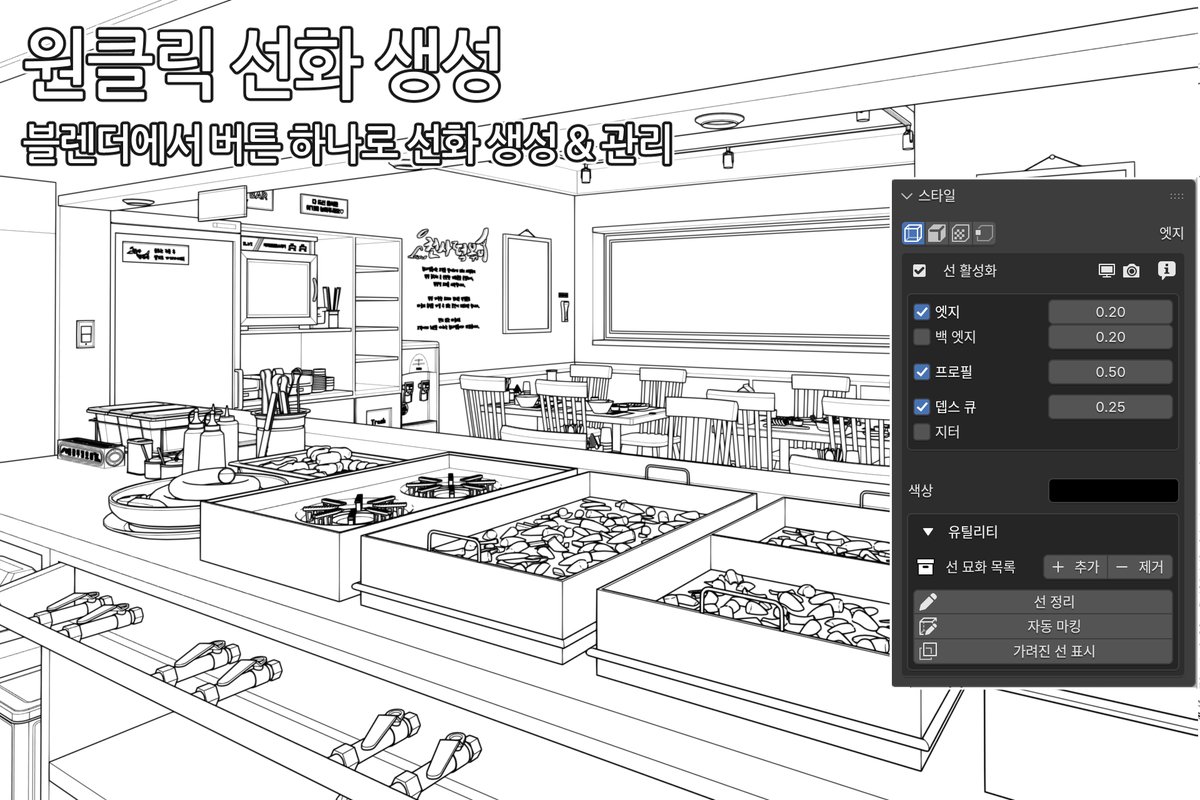Click the pencil icon on 선 정리
The image size is (1200, 800).
tap(930, 601)
